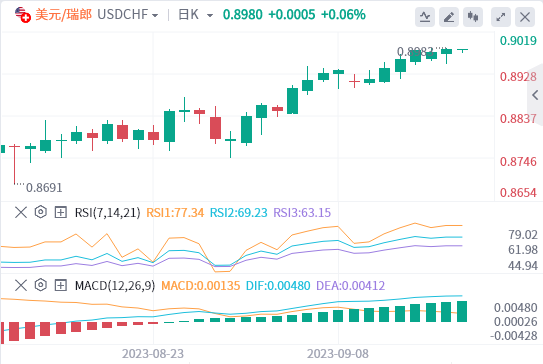
Task: Open MACD indicator settings
Action: pos(41,285)
